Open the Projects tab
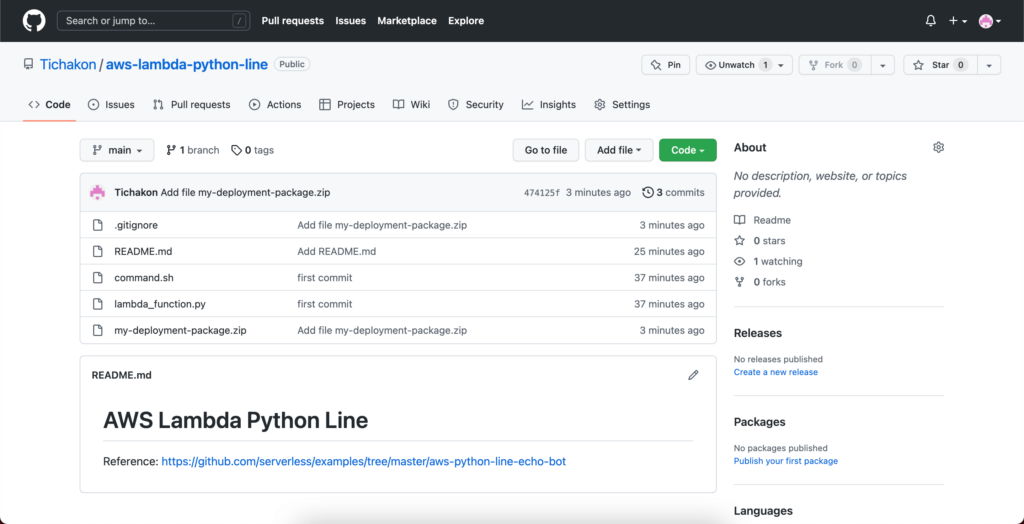Screen dimensions: 1024x524 point(347,105)
